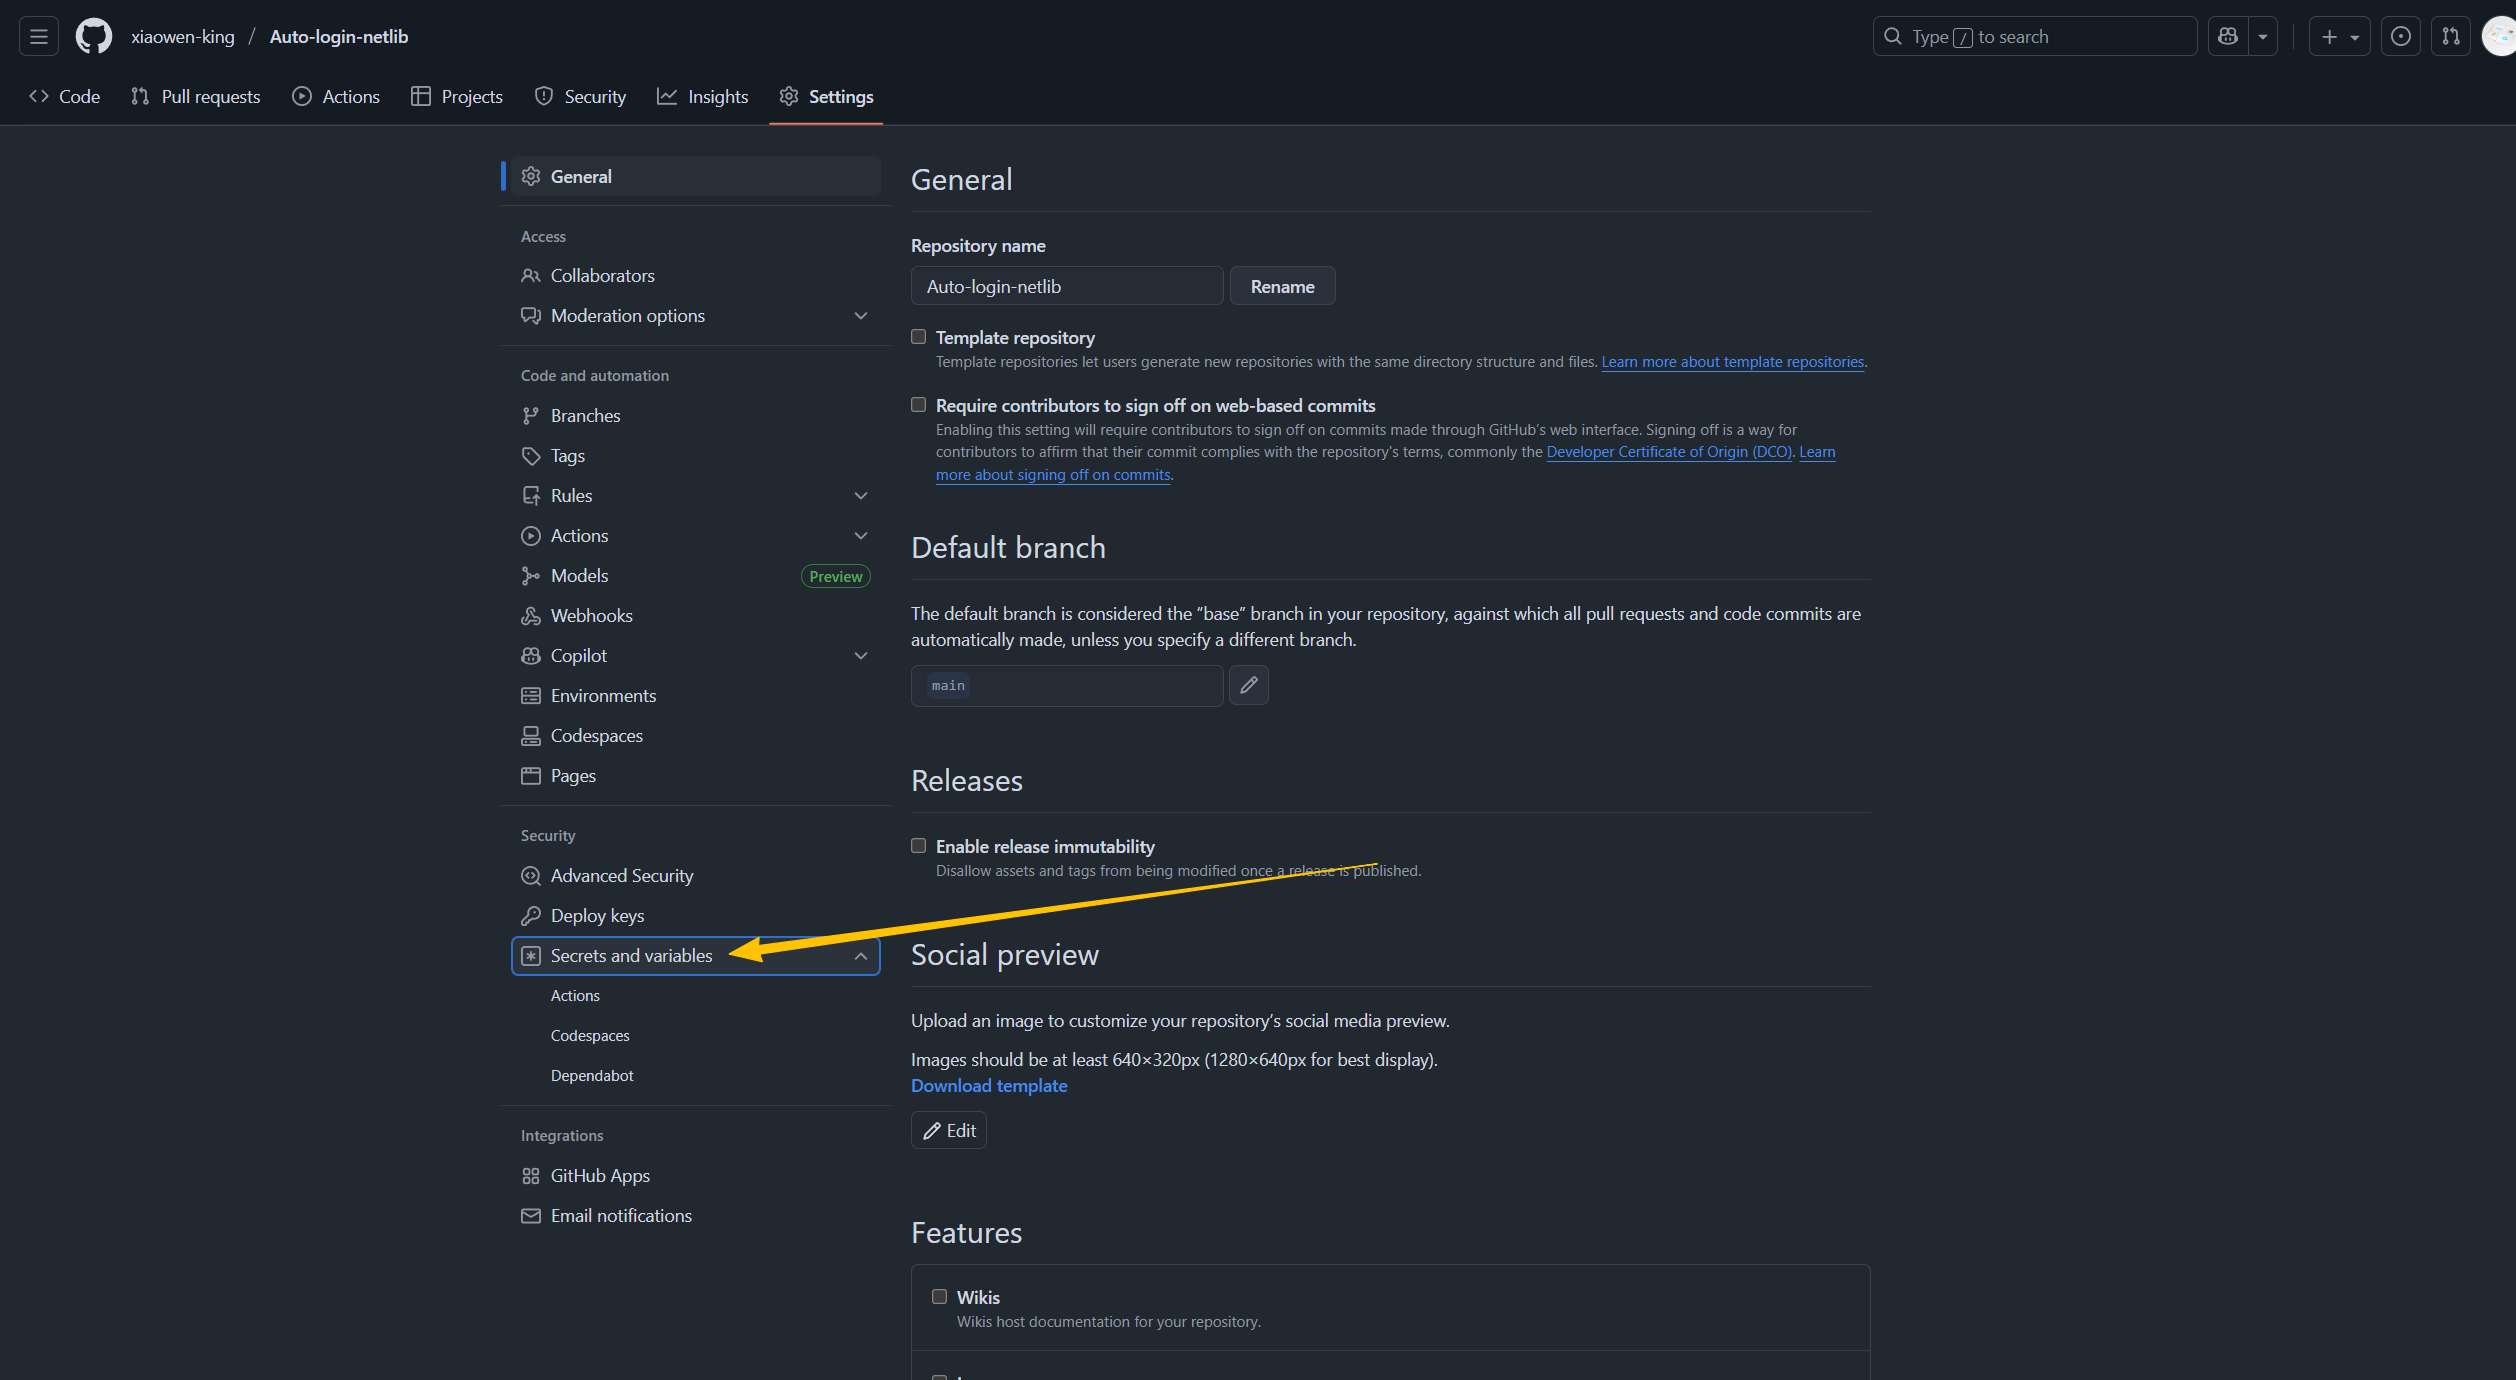Screen dimensions: 2516x1380
Task: Click the Download template link
Action: click(989, 1086)
